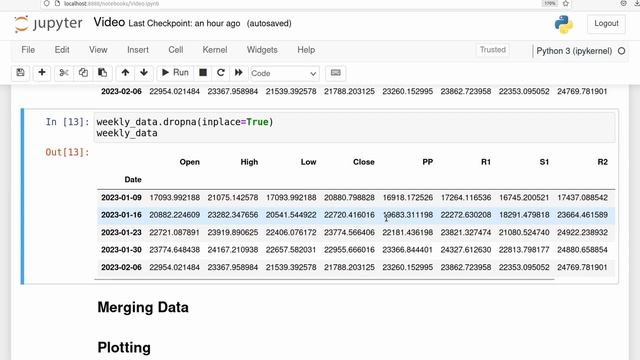
Task: Click the PP column header
Action: point(427,162)
